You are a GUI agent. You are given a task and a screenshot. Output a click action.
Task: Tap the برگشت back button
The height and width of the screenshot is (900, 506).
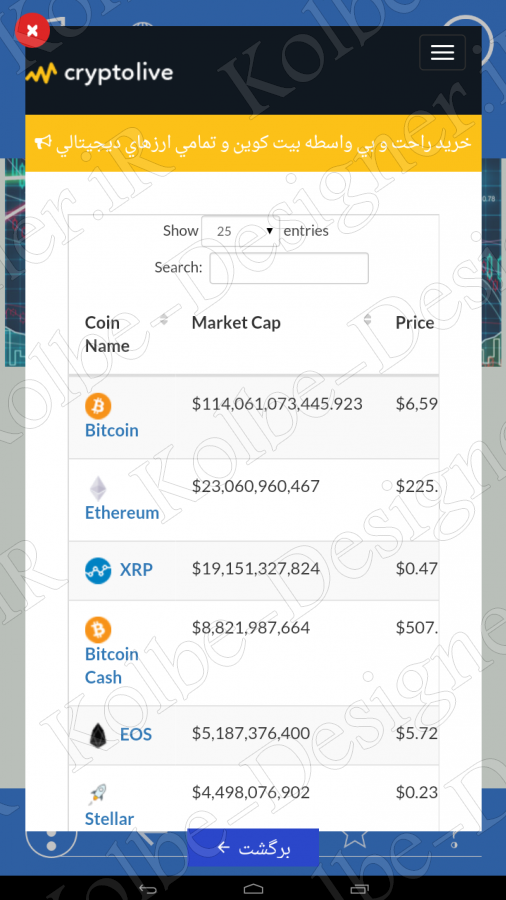253,847
